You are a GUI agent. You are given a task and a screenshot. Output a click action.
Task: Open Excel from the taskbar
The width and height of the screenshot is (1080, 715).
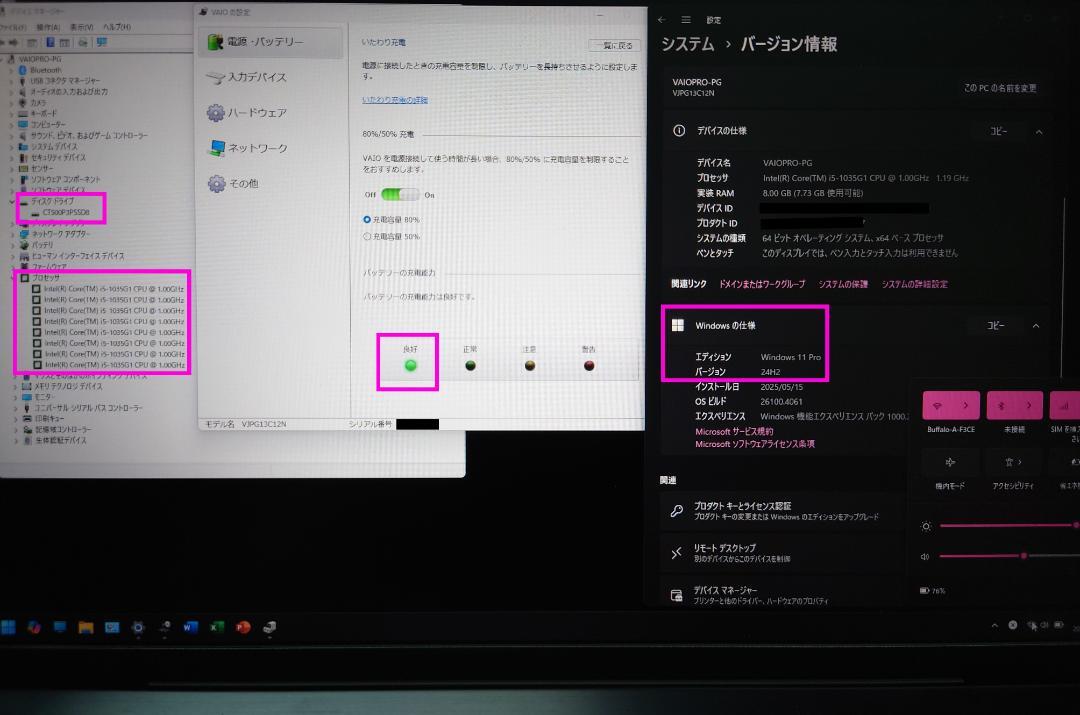tap(217, 627)
